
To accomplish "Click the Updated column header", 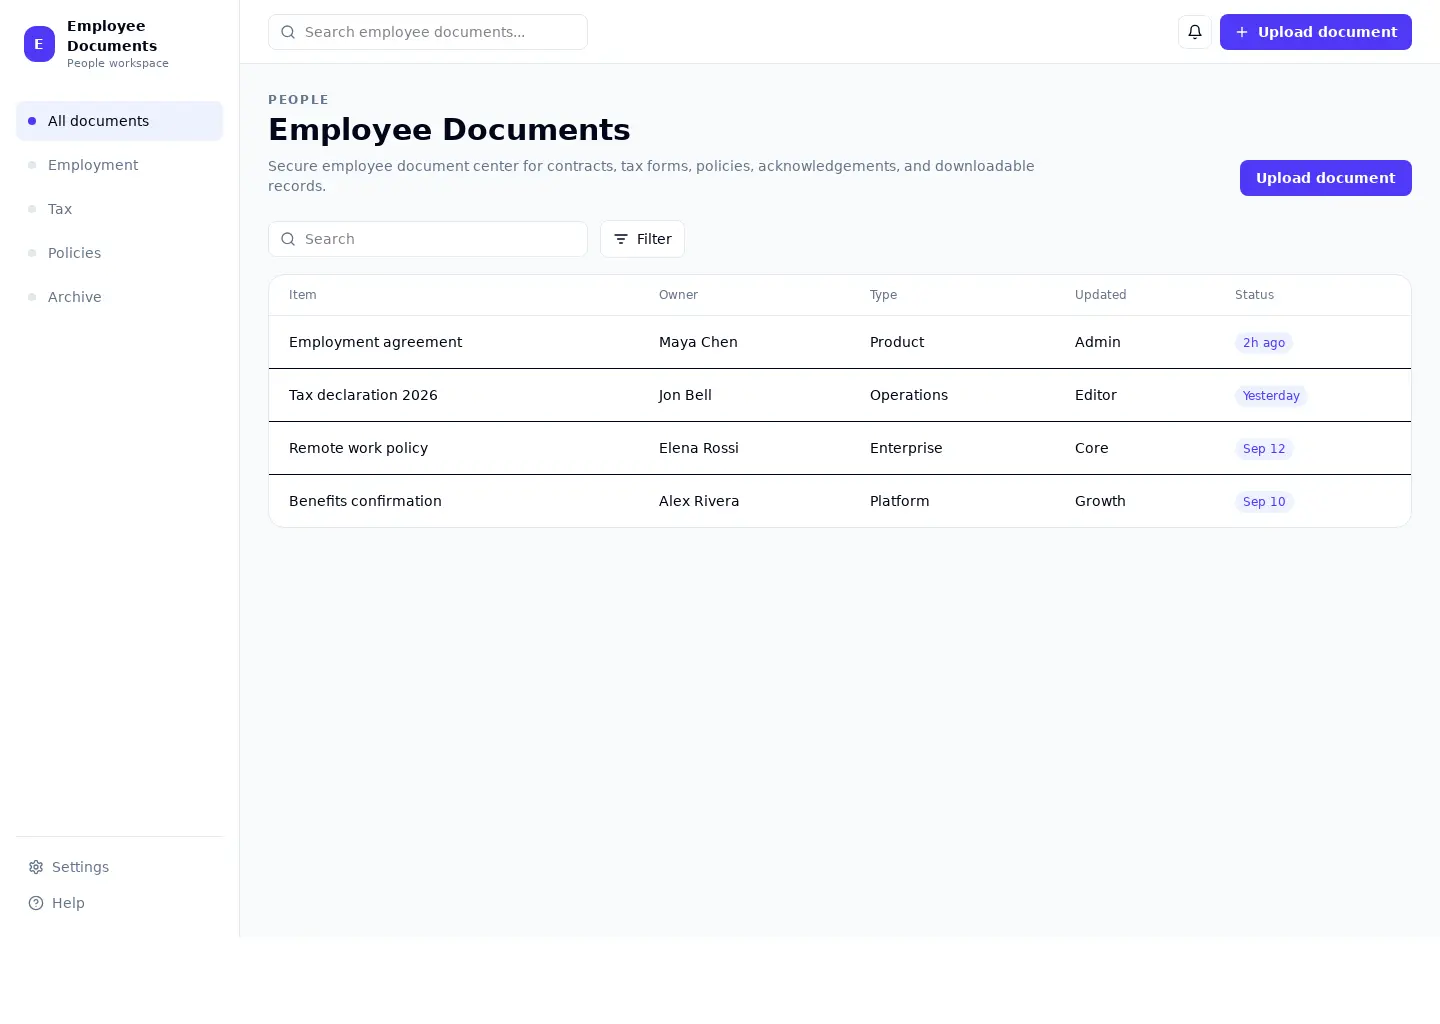I will pos(1100,295).
